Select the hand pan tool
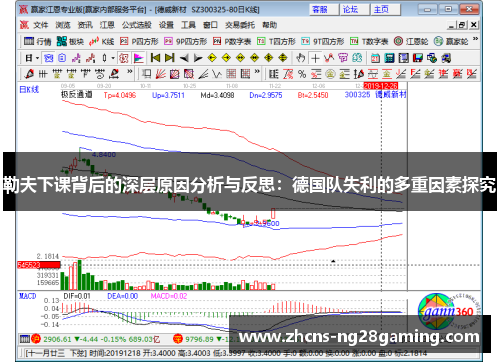Viewport: 500px width, 362px height. pyautogui.click(x=301, y=58)
